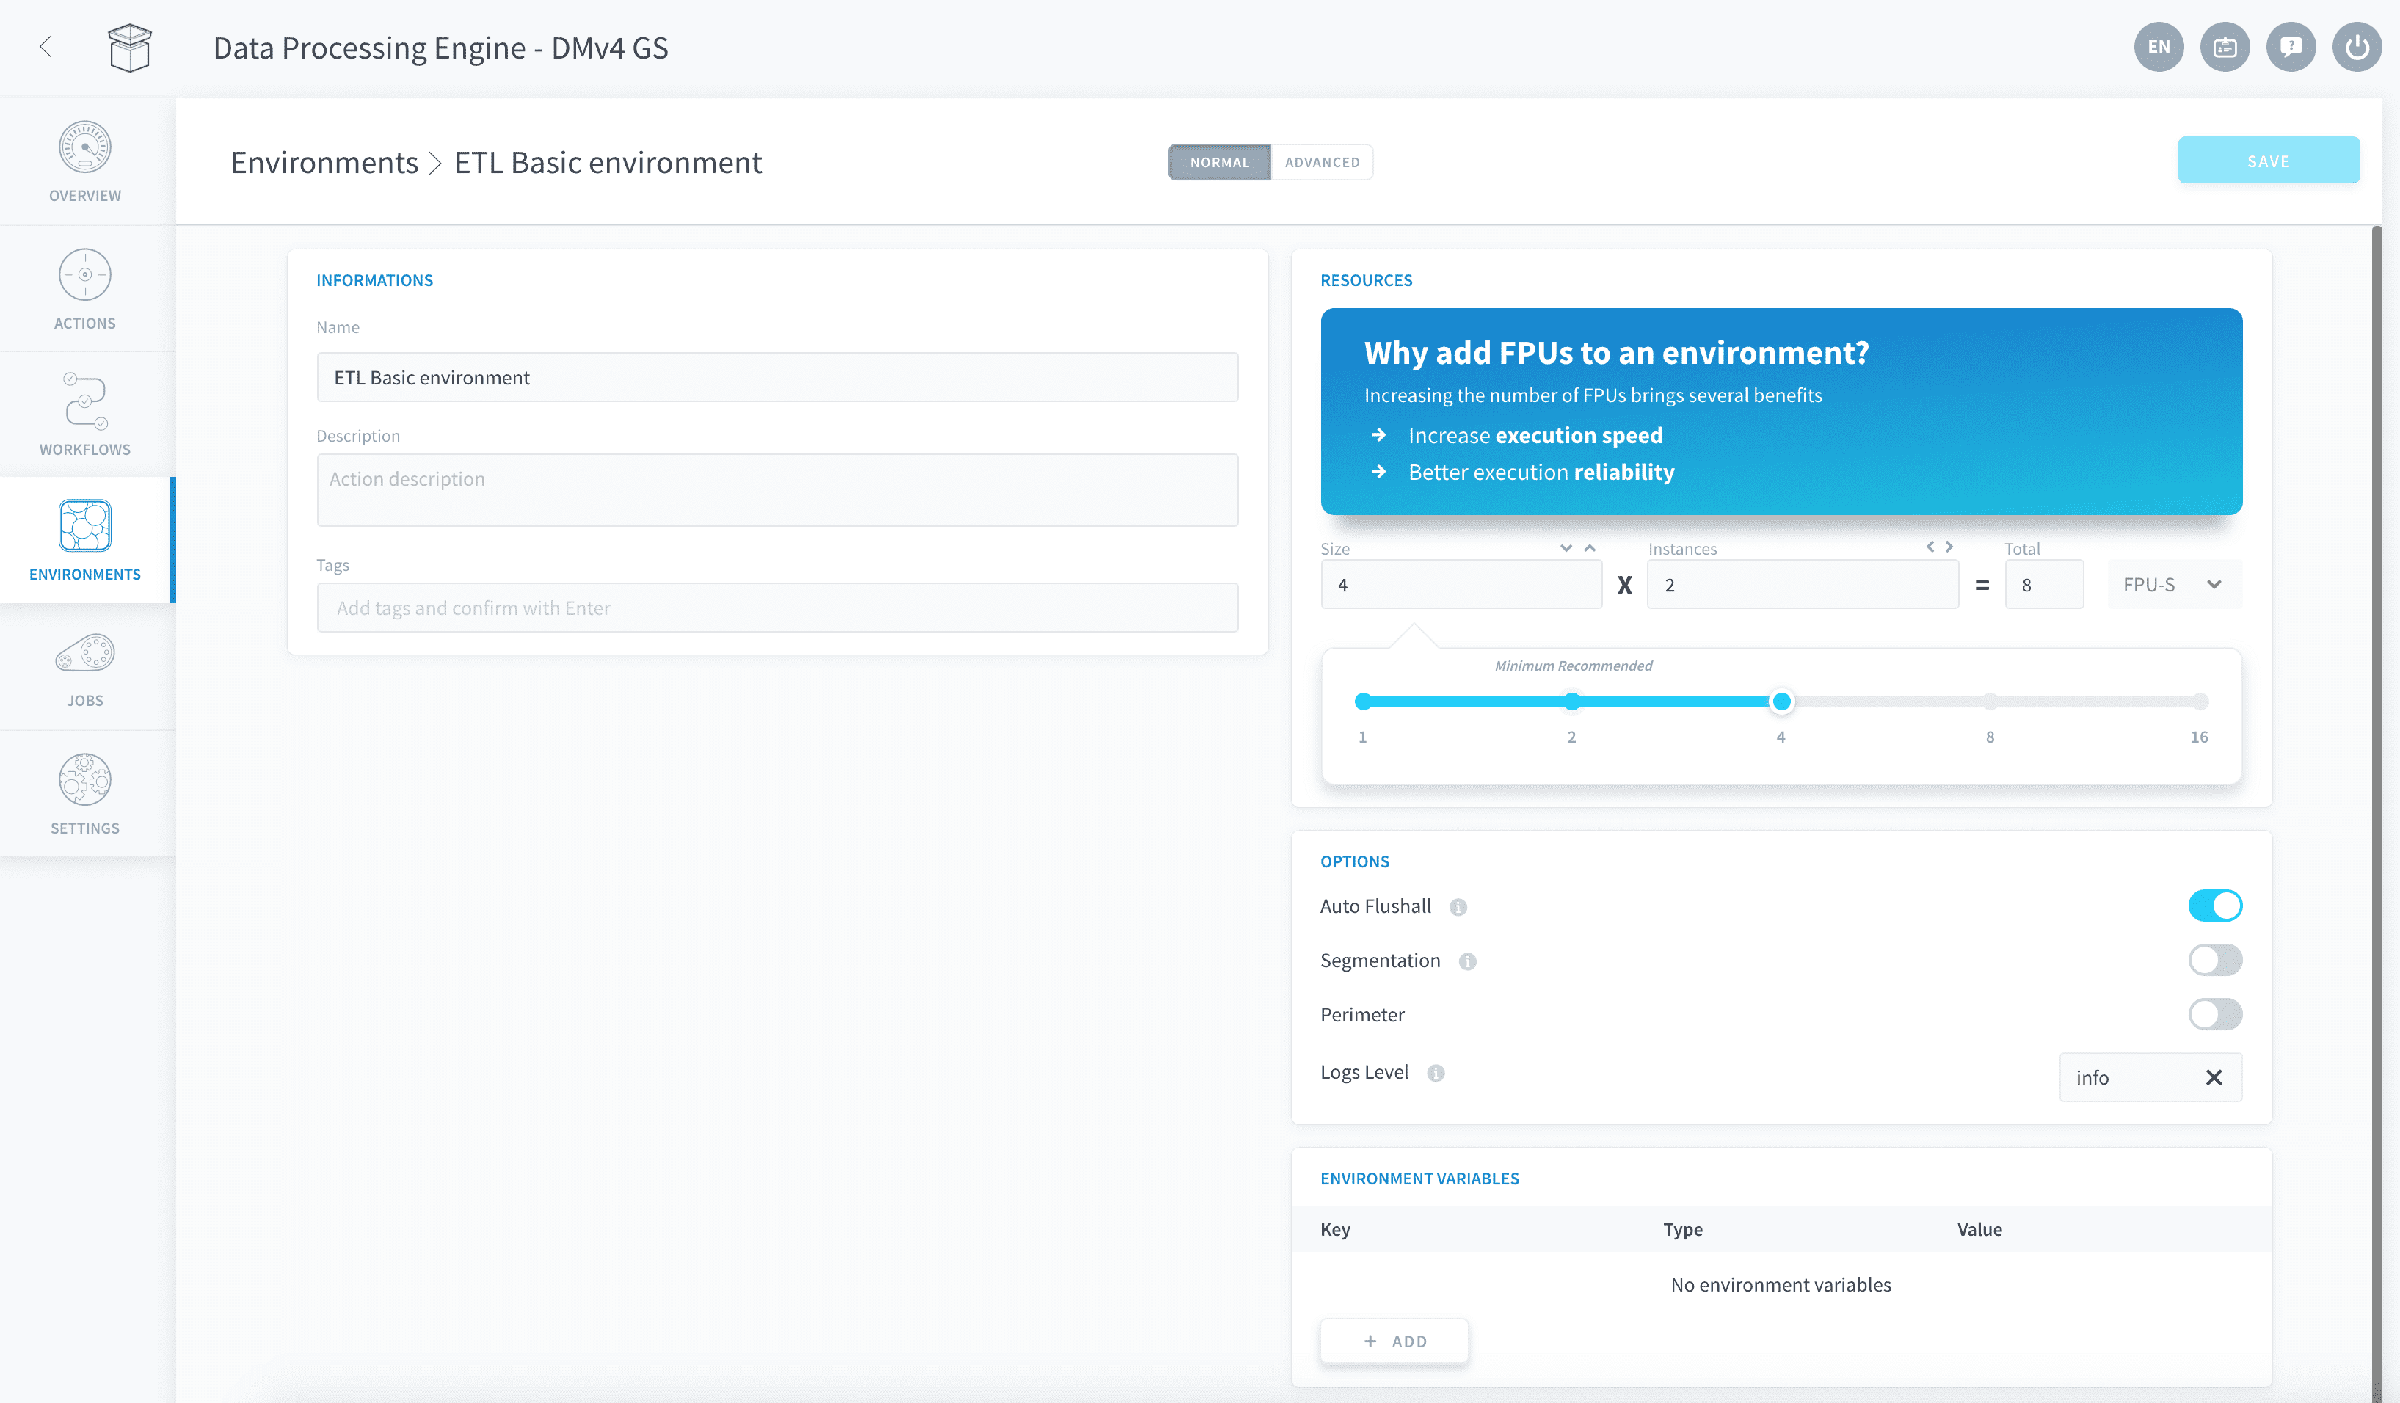Image resolution: width=2400 pixels, height=1403 pixels.
Task: Enable the Perimeter toggle
Action: [2215, 1014]
